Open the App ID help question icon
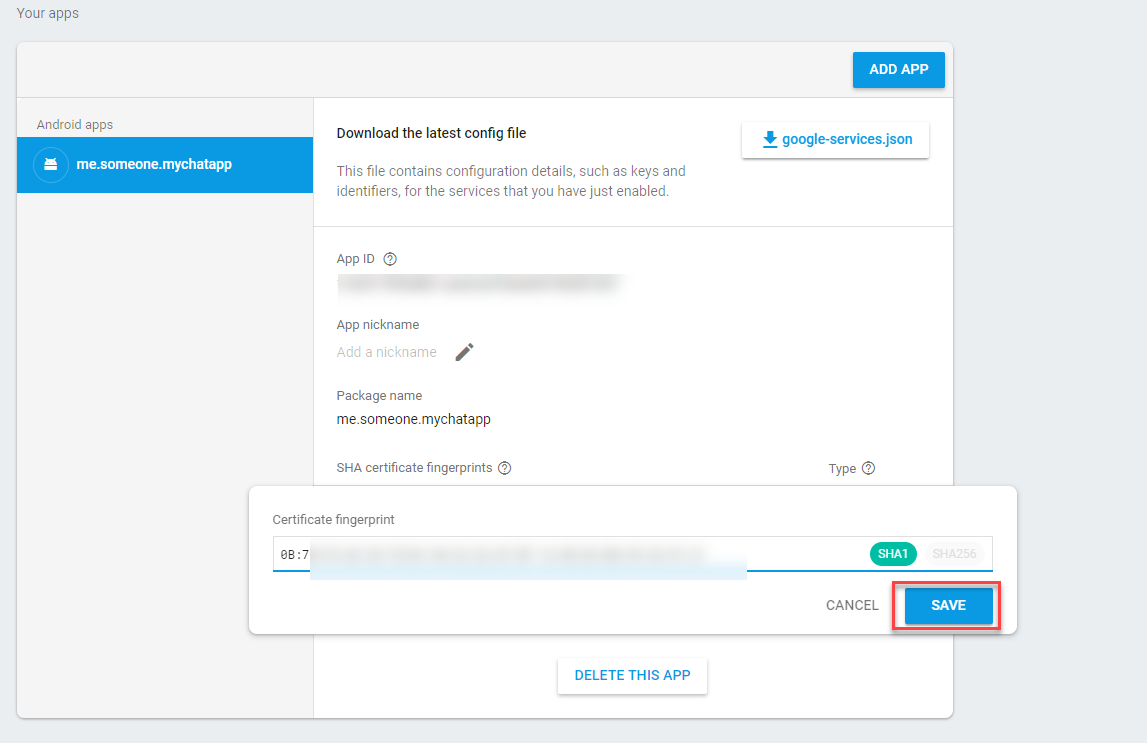 [390, 259]
